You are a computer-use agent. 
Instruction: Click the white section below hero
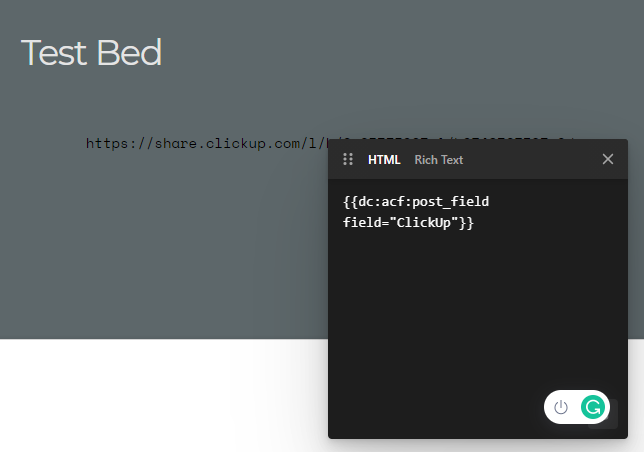pyautogui.click(x=164, y=395)
